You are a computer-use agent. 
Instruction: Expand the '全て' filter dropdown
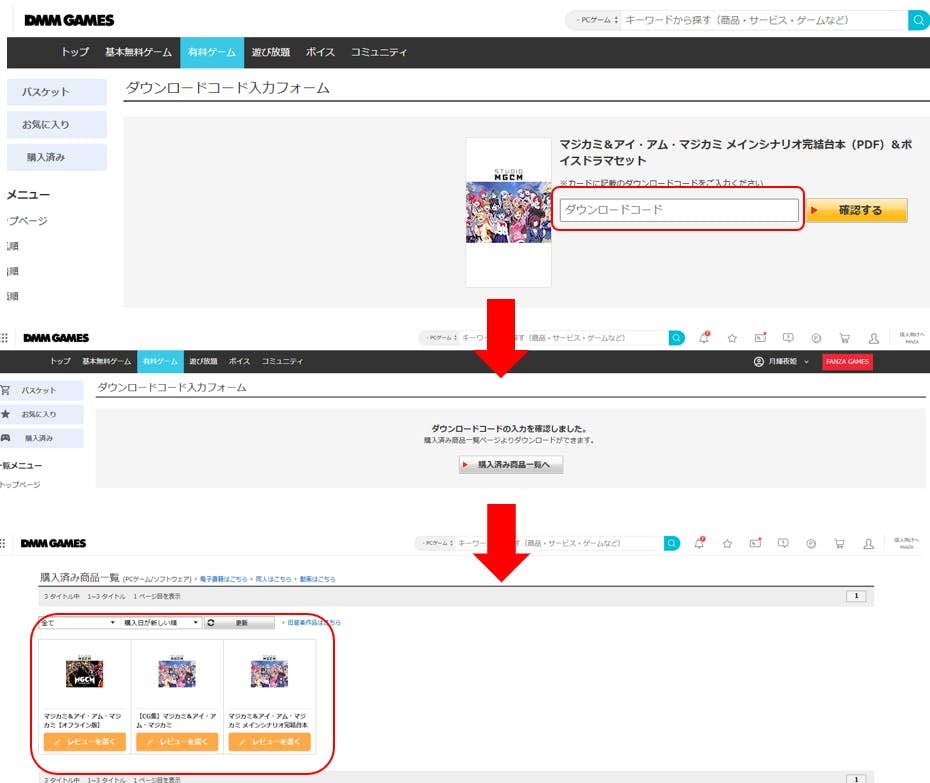coord(79,622)
